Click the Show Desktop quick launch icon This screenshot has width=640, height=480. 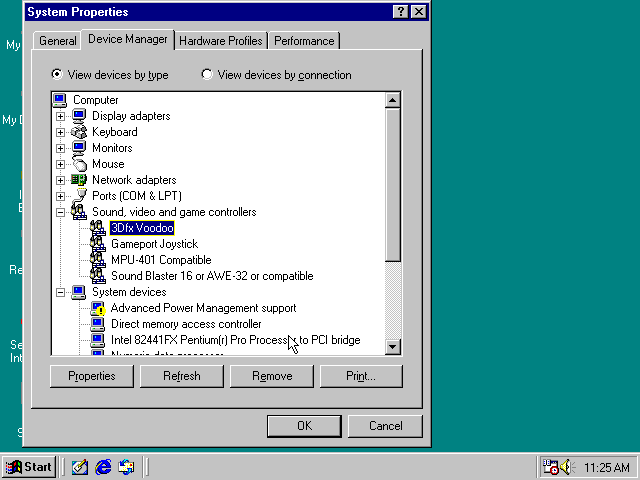click(80, 467)
